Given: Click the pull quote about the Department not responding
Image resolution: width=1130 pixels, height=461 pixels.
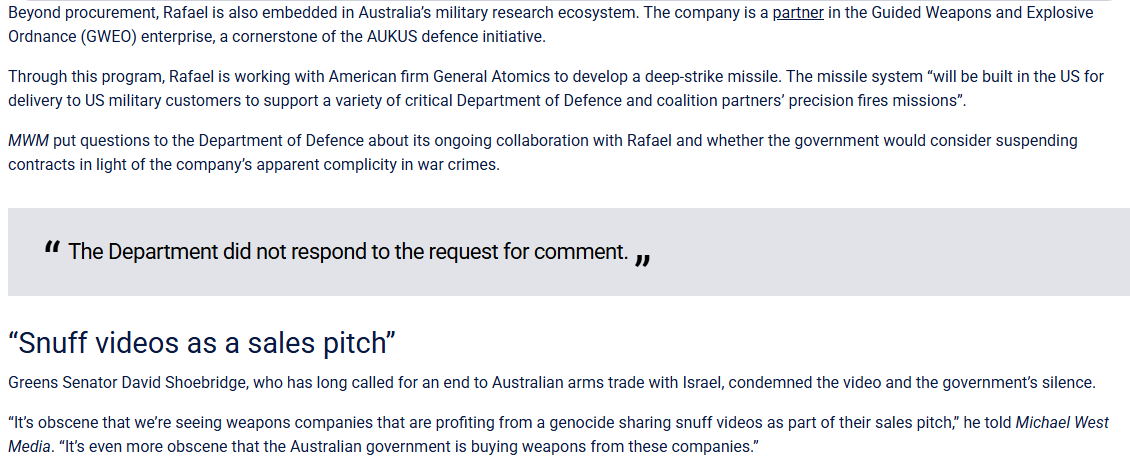Looking at the screenshot, I should 348,252.
